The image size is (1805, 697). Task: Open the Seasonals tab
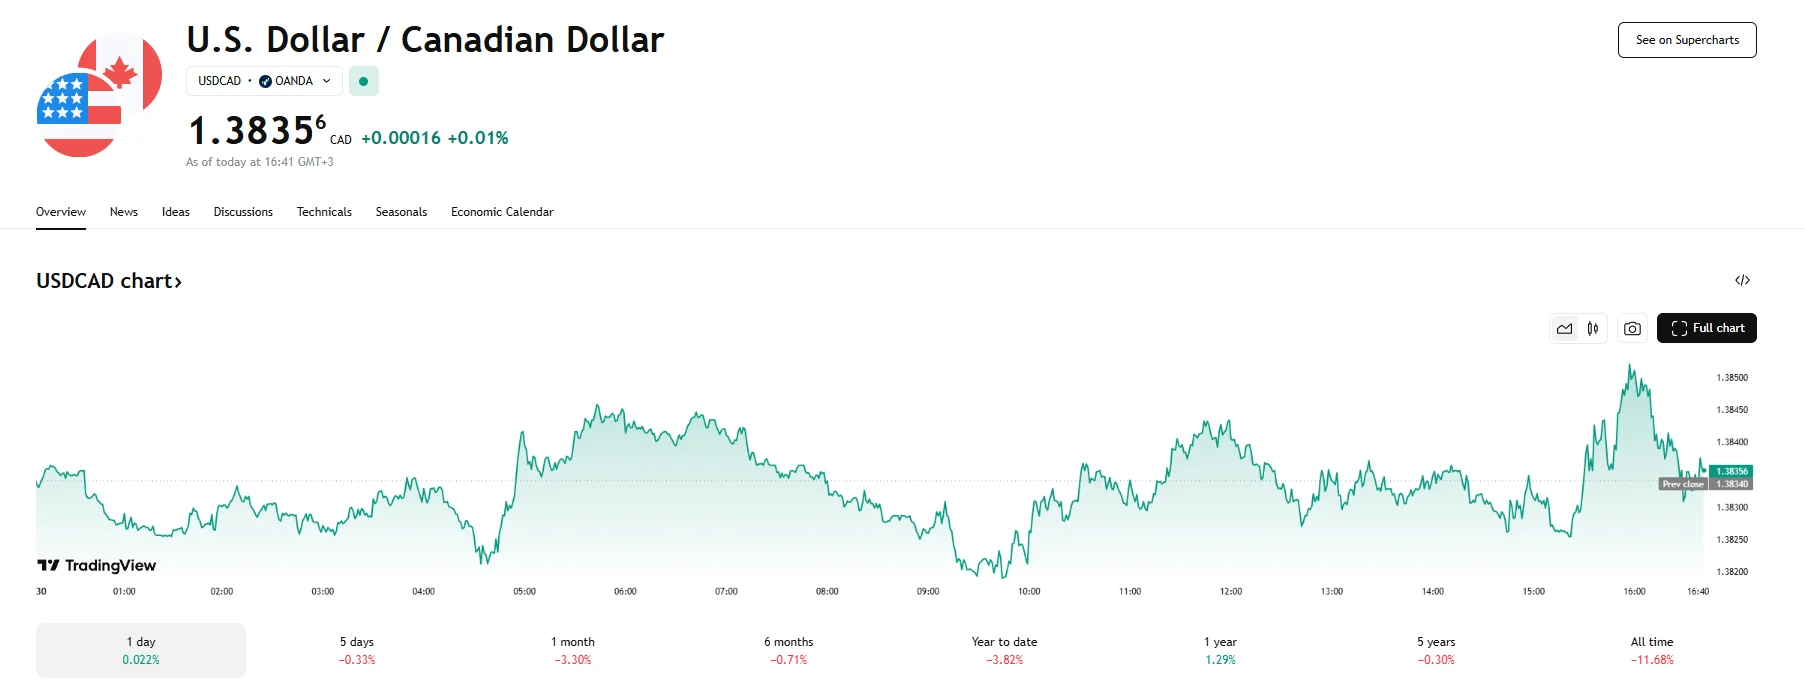coord(401,212)
